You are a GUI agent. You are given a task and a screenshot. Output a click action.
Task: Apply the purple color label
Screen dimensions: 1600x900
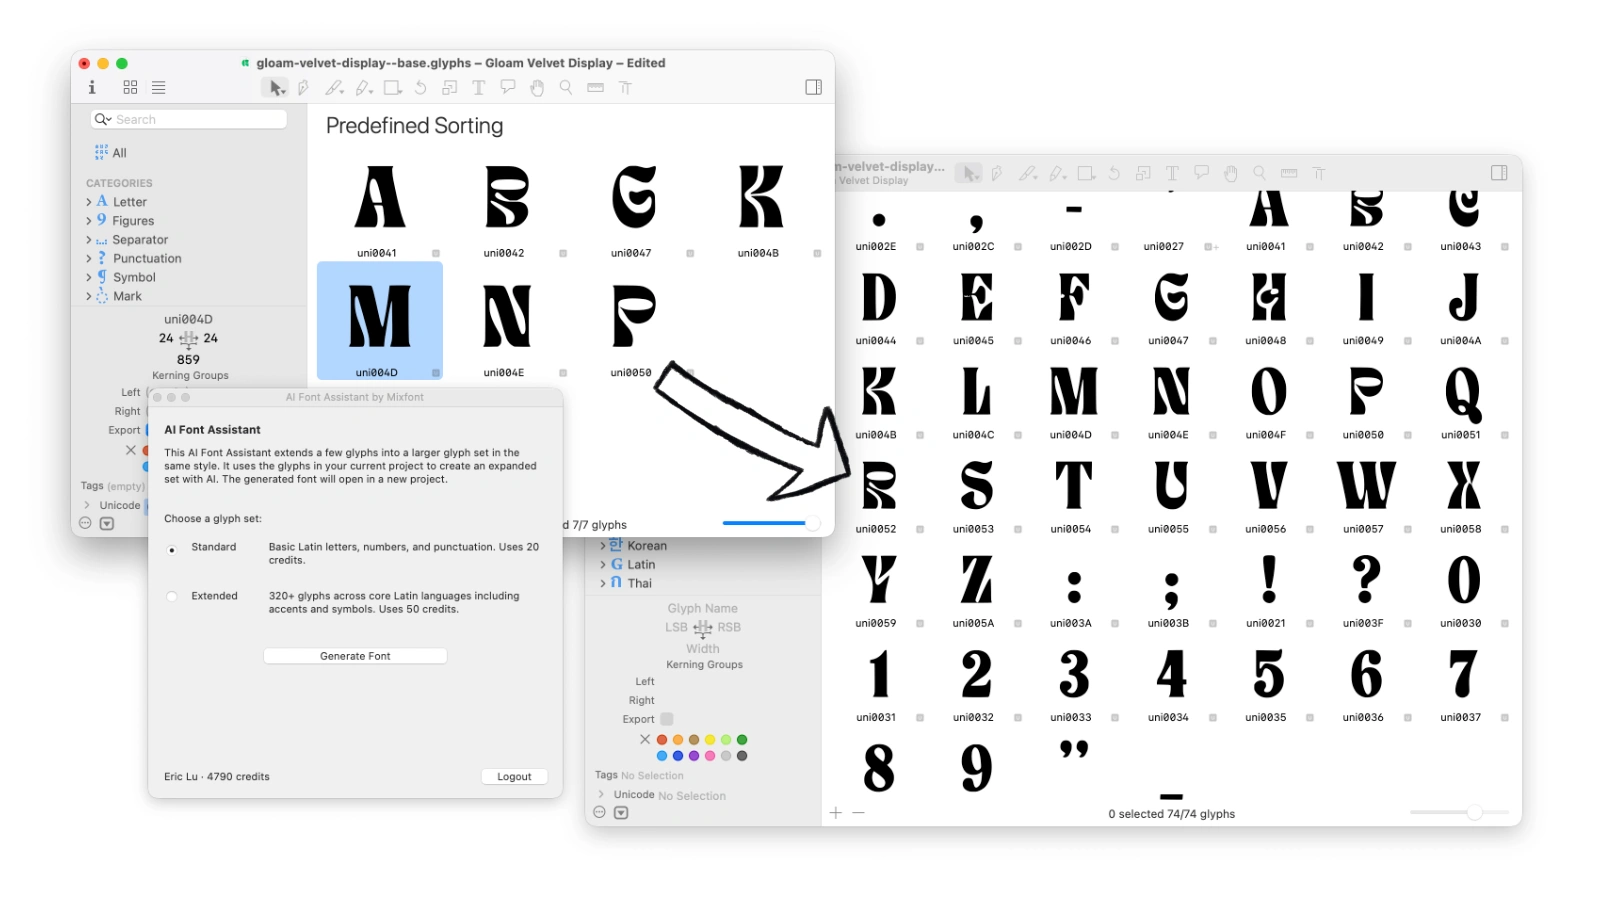(694, 756)
